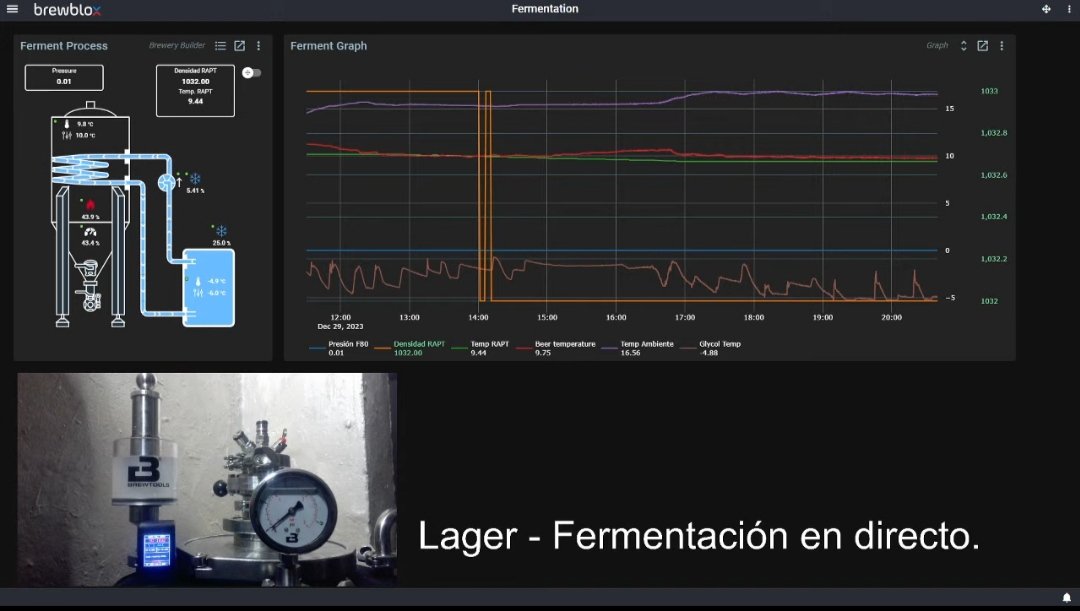1080x611 pixels.
Task: Click the move dashboard icon in the header
Action: pyautogui.click(x=1046, y=9)
